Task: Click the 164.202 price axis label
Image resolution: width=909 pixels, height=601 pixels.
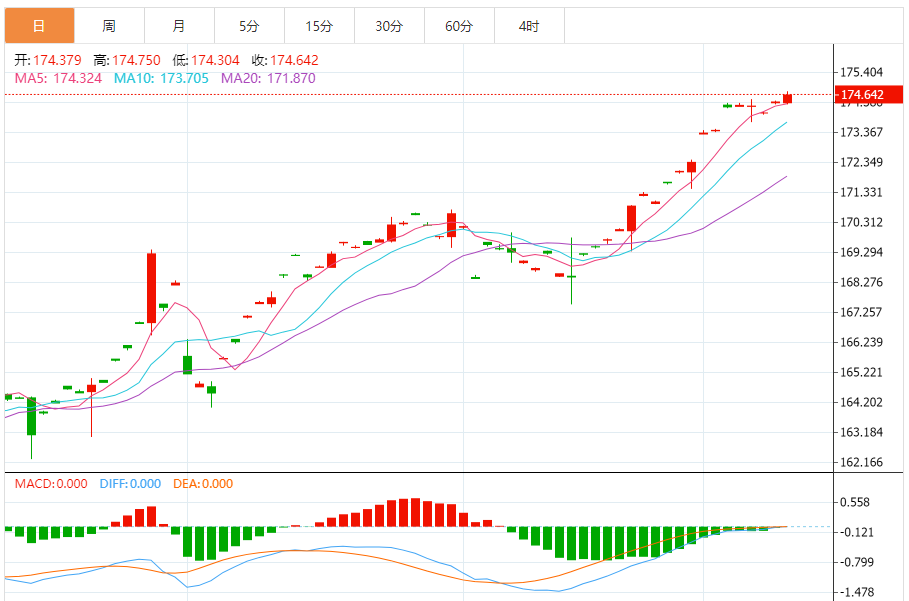Action: click(x=861, y=402)
